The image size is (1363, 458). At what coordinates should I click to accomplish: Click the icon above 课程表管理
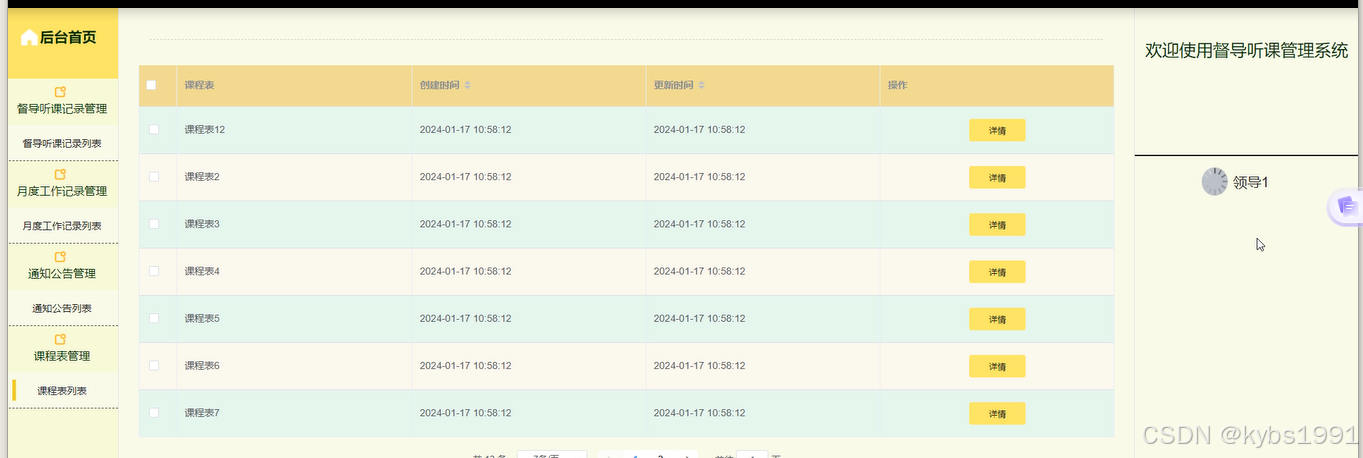[60, 339]
